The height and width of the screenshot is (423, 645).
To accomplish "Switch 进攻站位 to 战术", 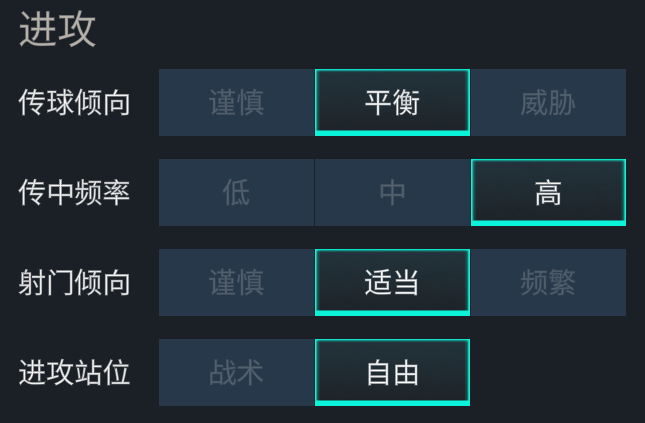I will pyautogui.click(x=237, y=372).
